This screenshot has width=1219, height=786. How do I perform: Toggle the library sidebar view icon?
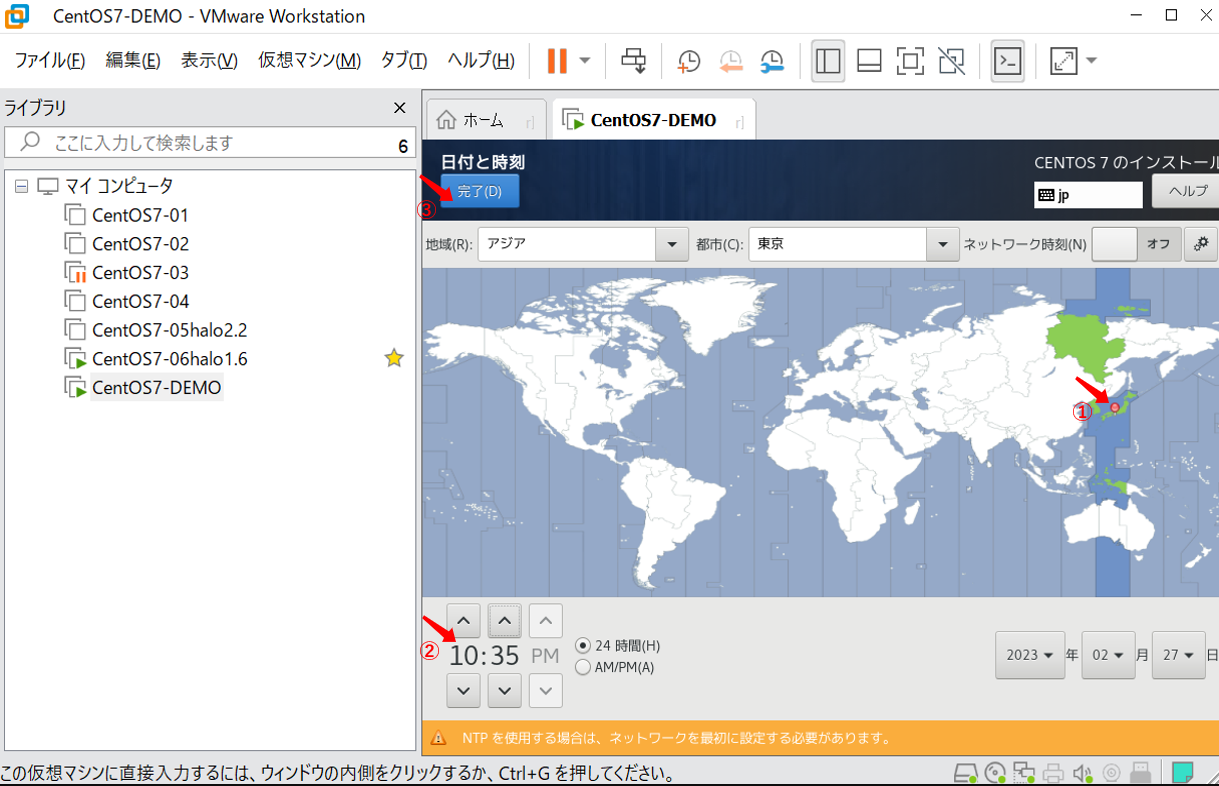pyautogui.click(x=828, y=61)
